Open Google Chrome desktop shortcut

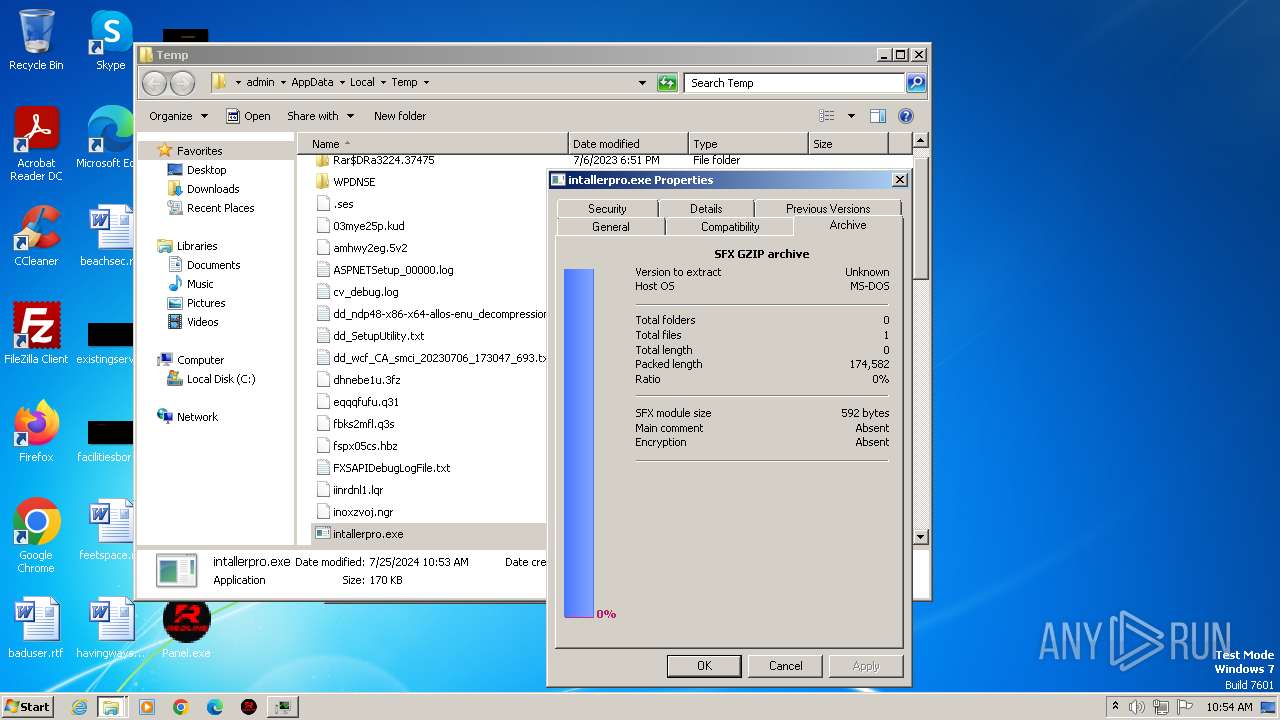36,535
